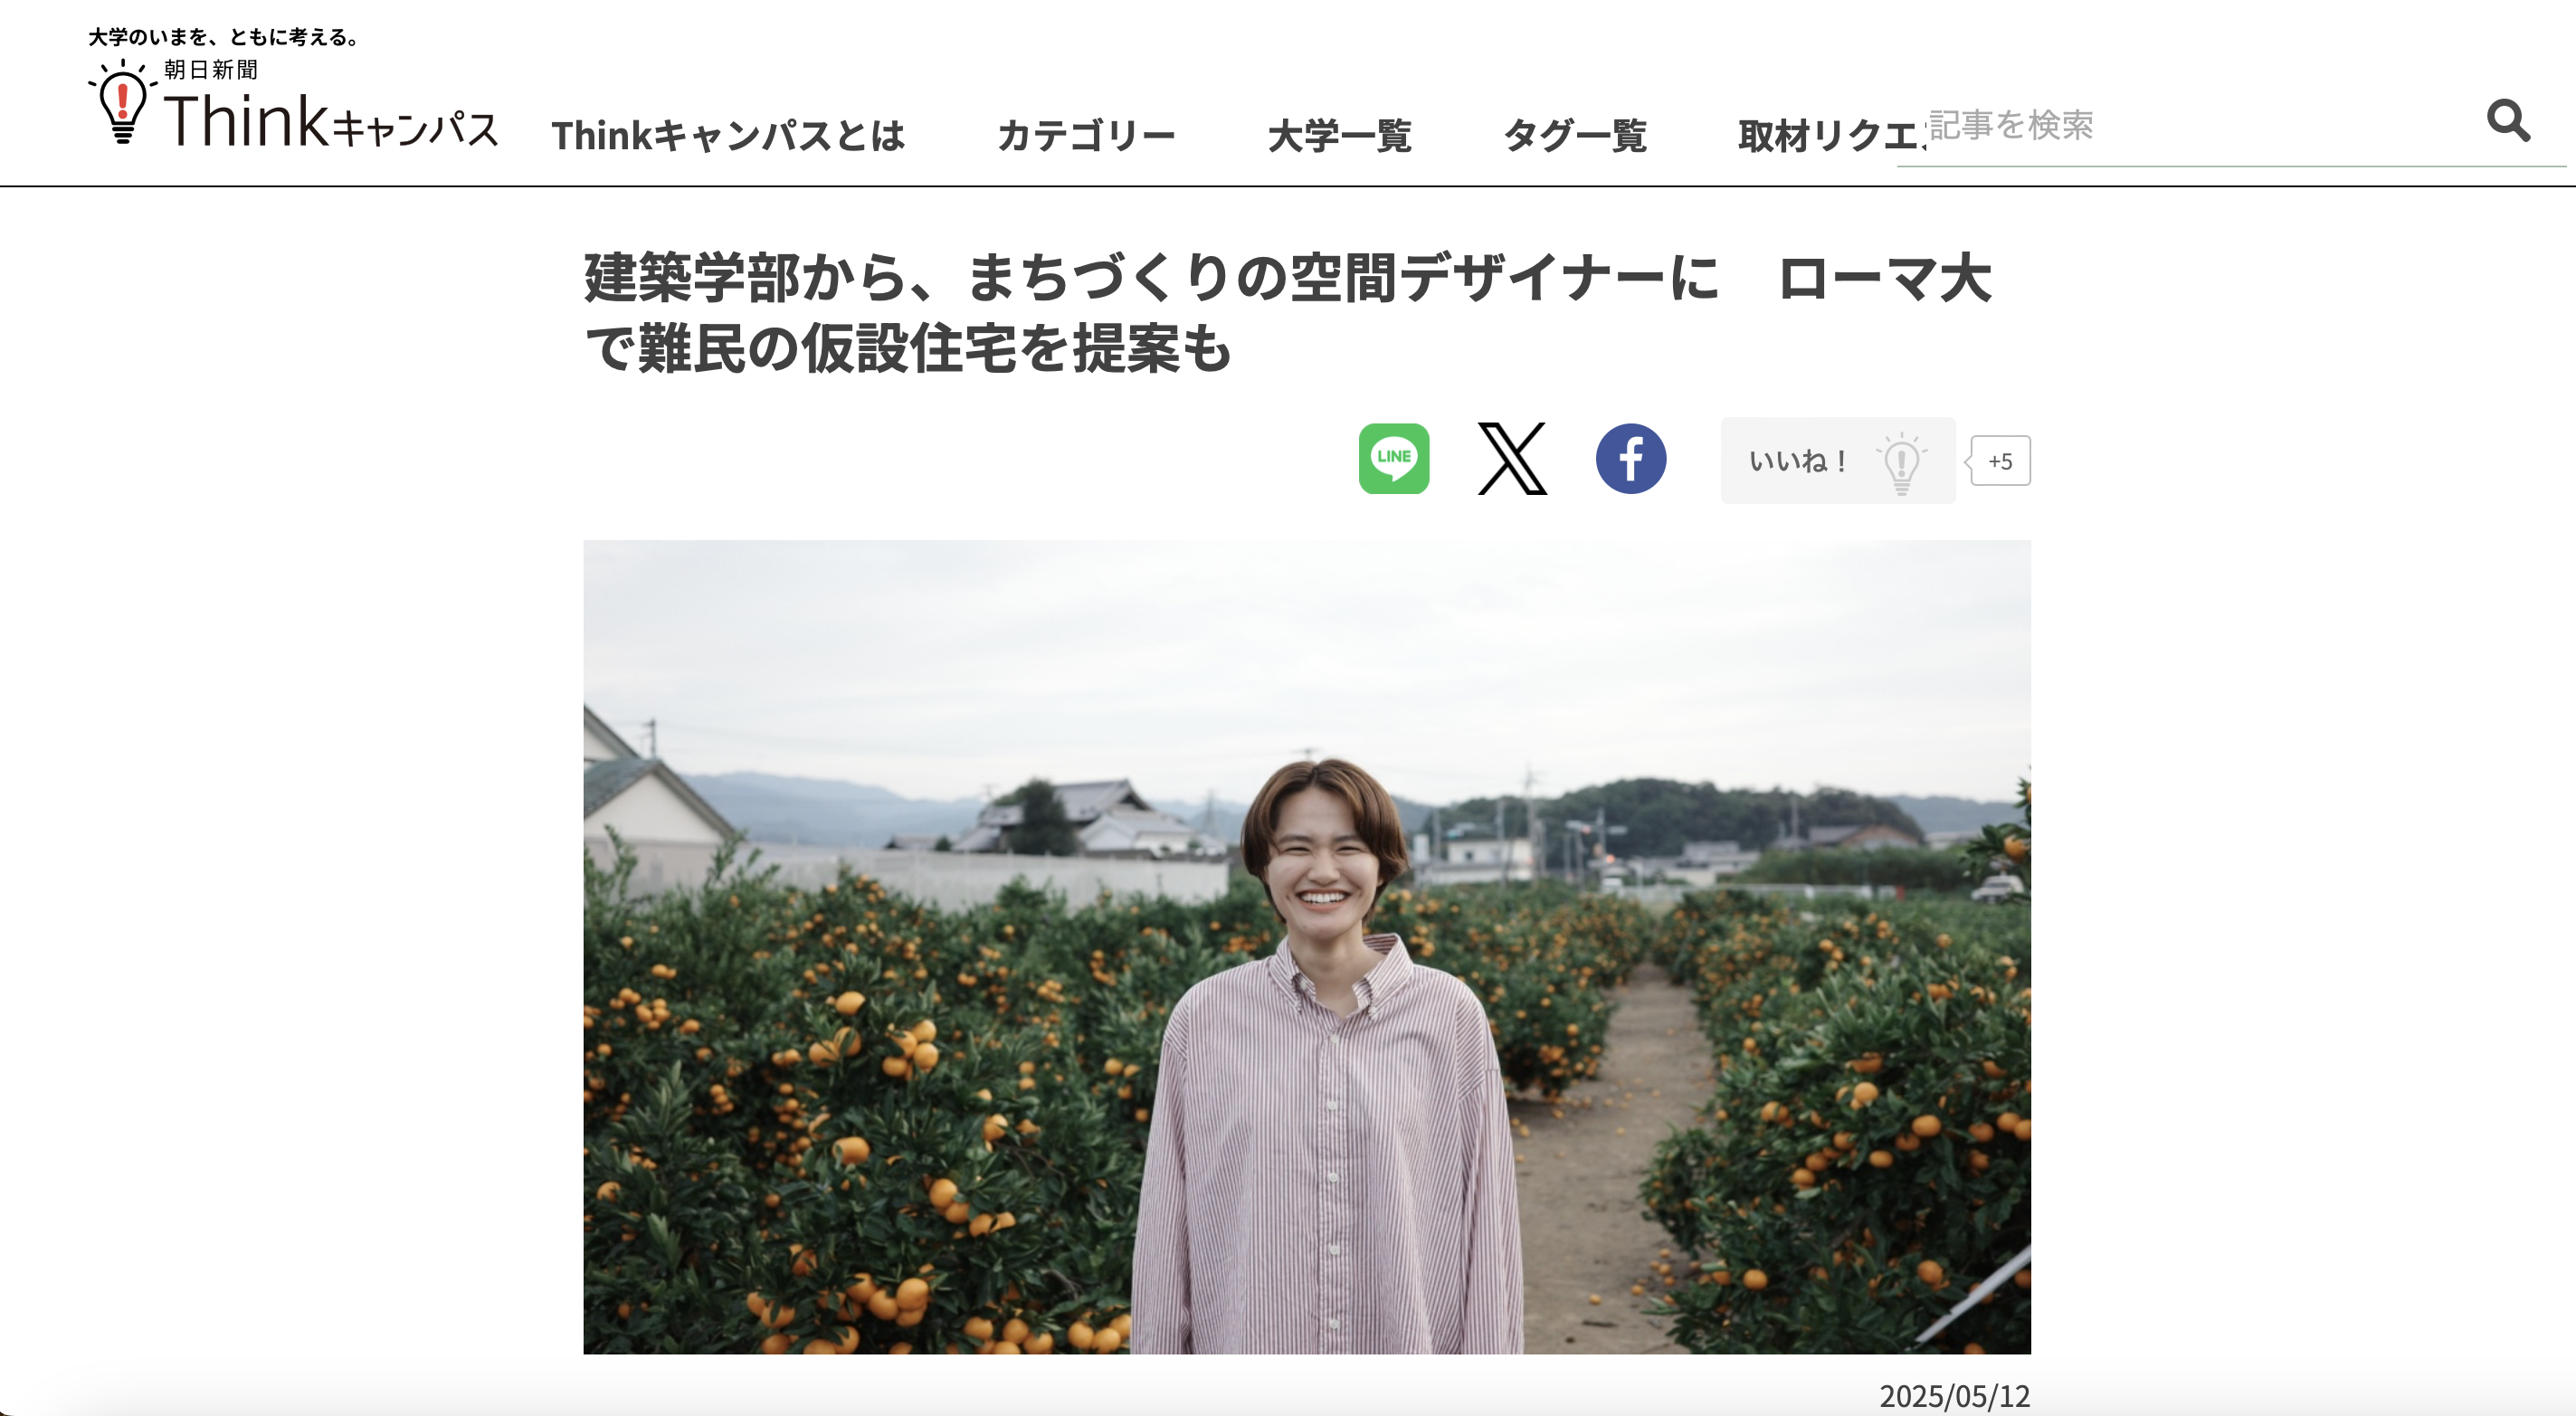This screenshot has width=2576, height=1416.
Task: Click the +5 like count bubble
Action: [x=1999, y=461]
